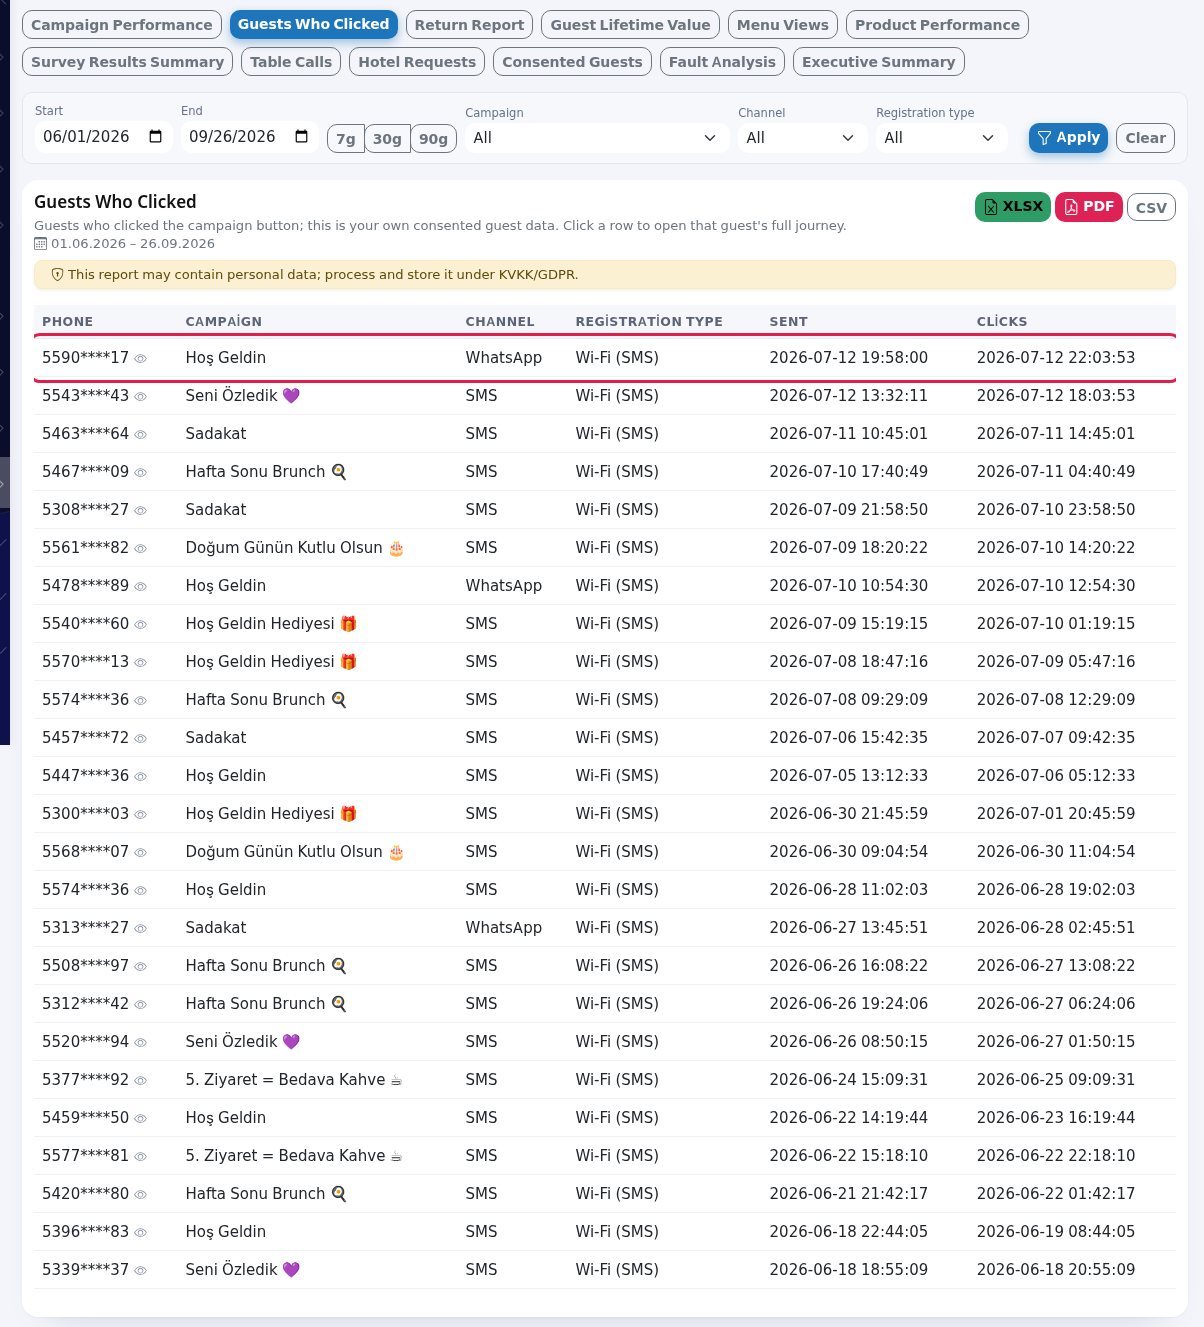
Task: Click eye icon beside 5377****92
Action: (x=141, y=1081)
